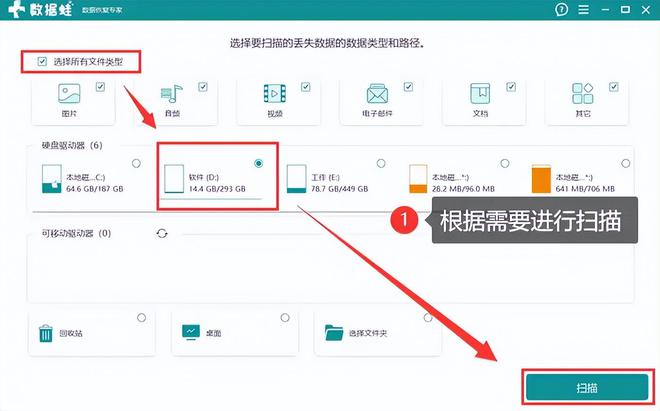Click the 桌面 label
Screen dimensions: 660x411
pyautogui.click(x=213, y=334)
